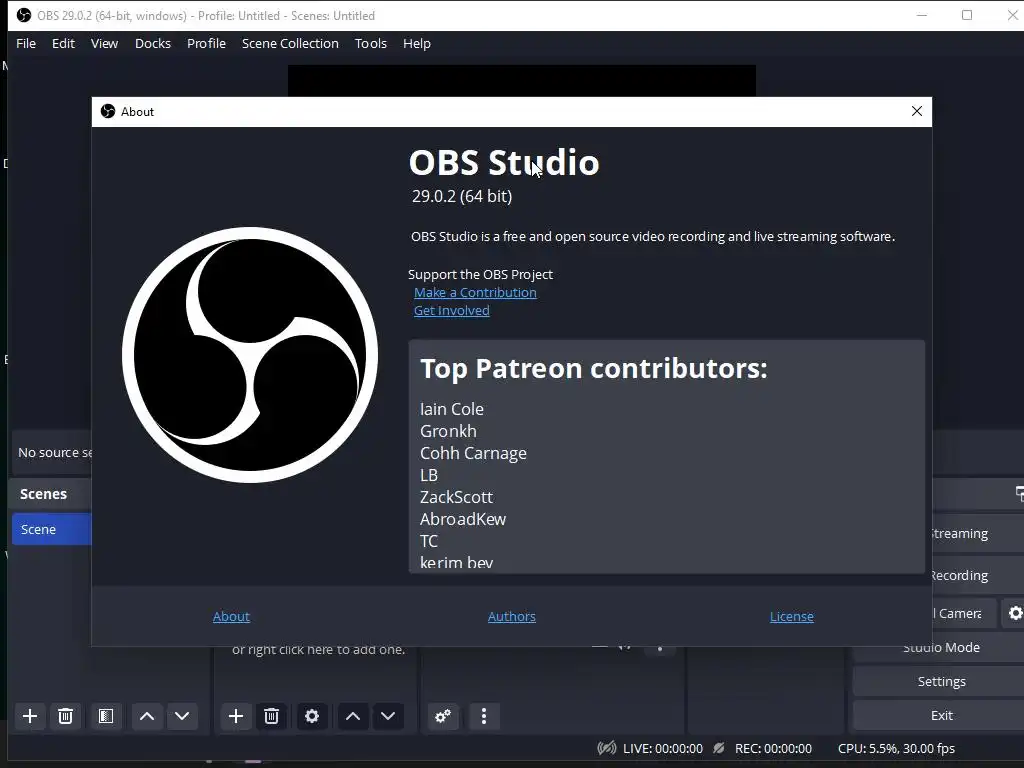Close the About dialog
Image resolution: width=1024 pixels, height=768 pixels.
[917, 112]
